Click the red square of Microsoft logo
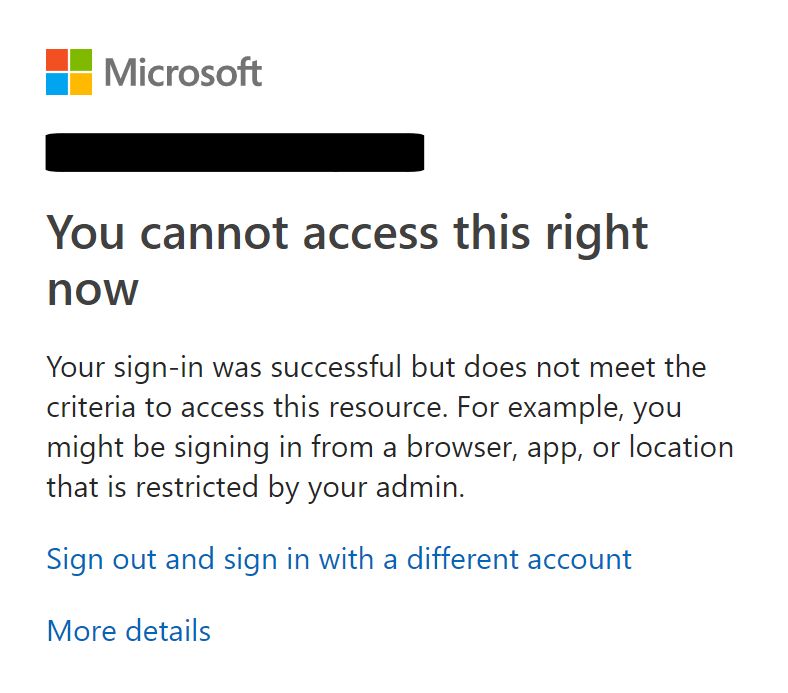Screen dimensions: 788x693 tap(57, 60)
